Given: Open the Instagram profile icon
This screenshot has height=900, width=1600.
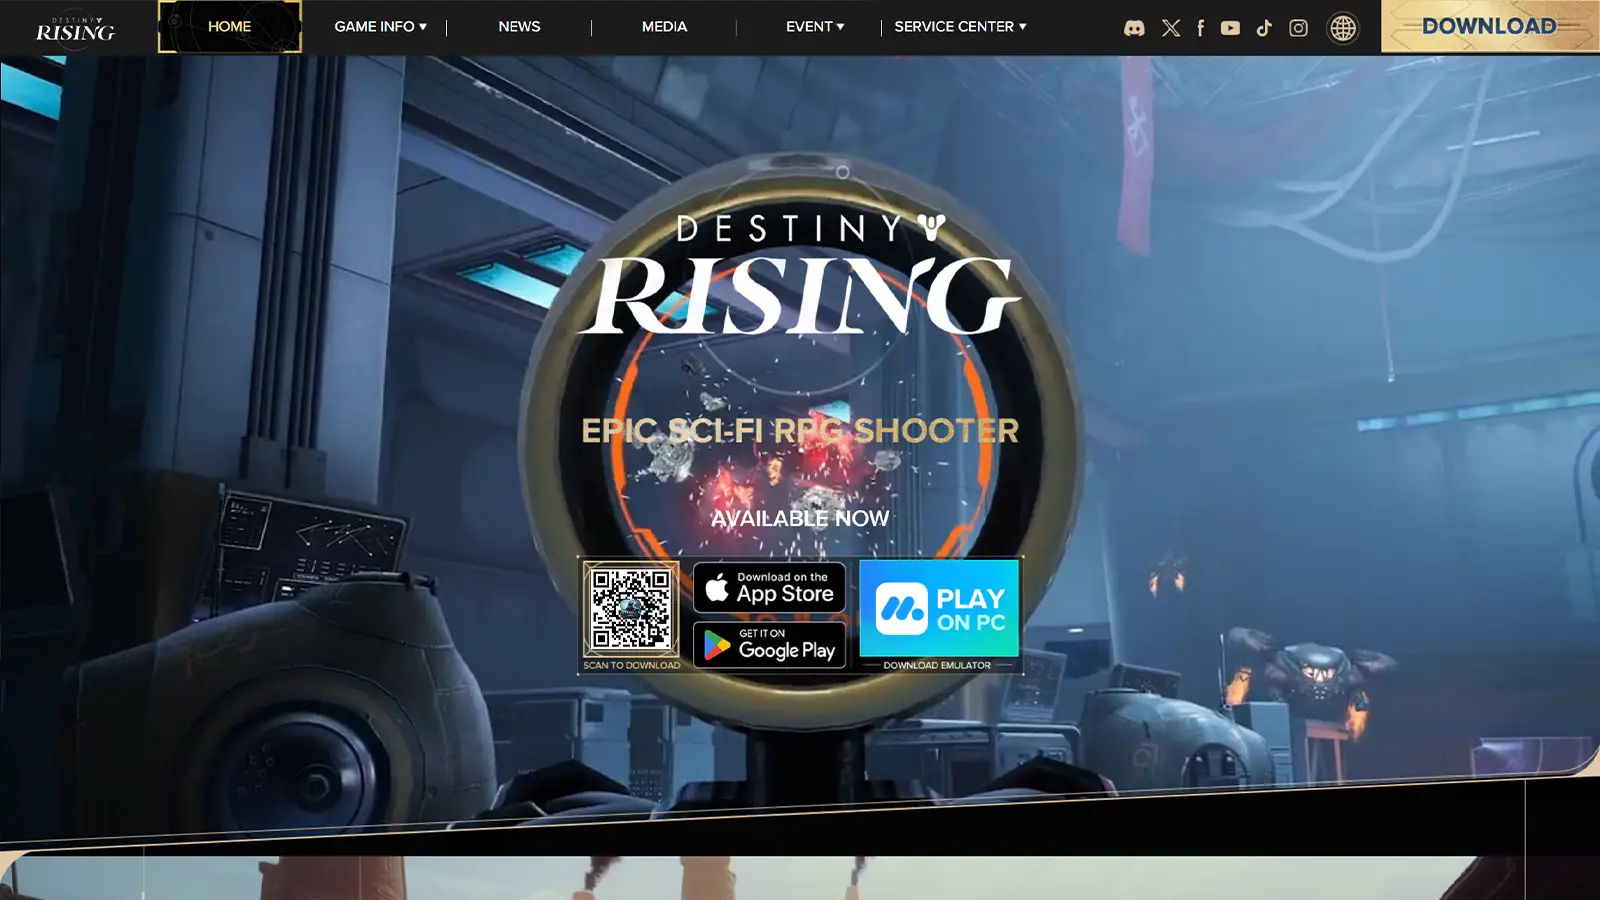Looking at the screenshot, I should (1298, 27).
